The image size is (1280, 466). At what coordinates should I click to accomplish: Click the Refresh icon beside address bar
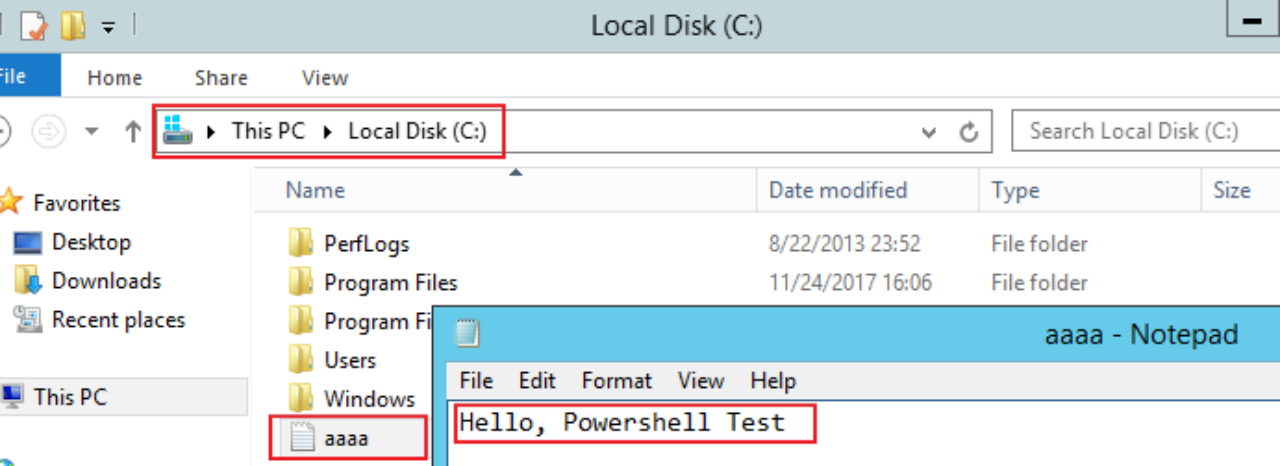tap(967, 131)
